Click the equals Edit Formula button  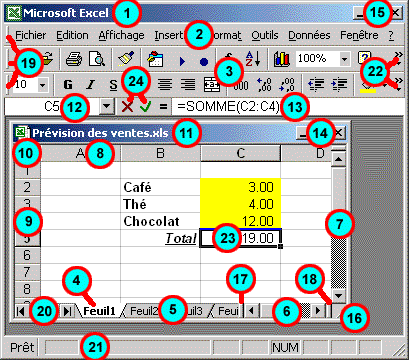[x=163, y=107]
